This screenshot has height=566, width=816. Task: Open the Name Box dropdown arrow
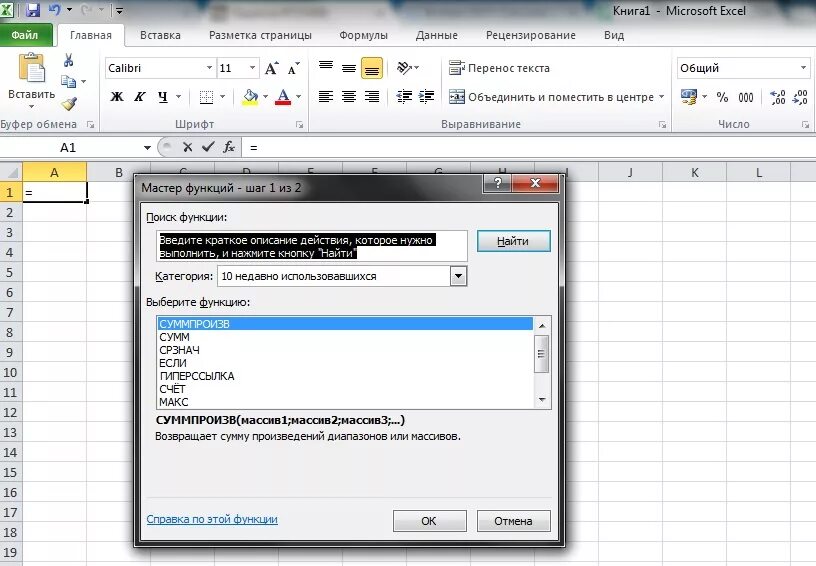pos(147,148)
